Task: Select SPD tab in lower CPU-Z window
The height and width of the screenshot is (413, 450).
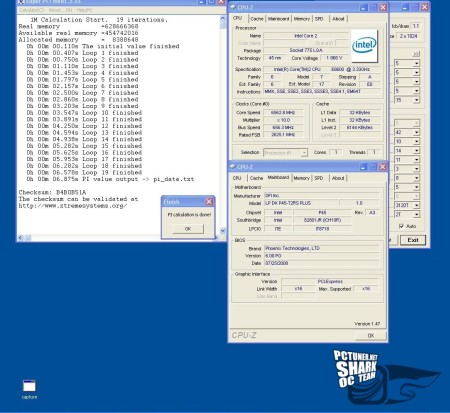Action: tap(319, 178)
